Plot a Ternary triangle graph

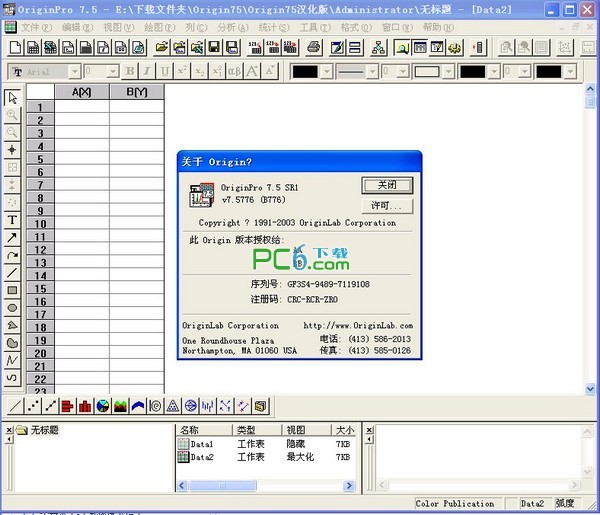click(x=173, y=406)
